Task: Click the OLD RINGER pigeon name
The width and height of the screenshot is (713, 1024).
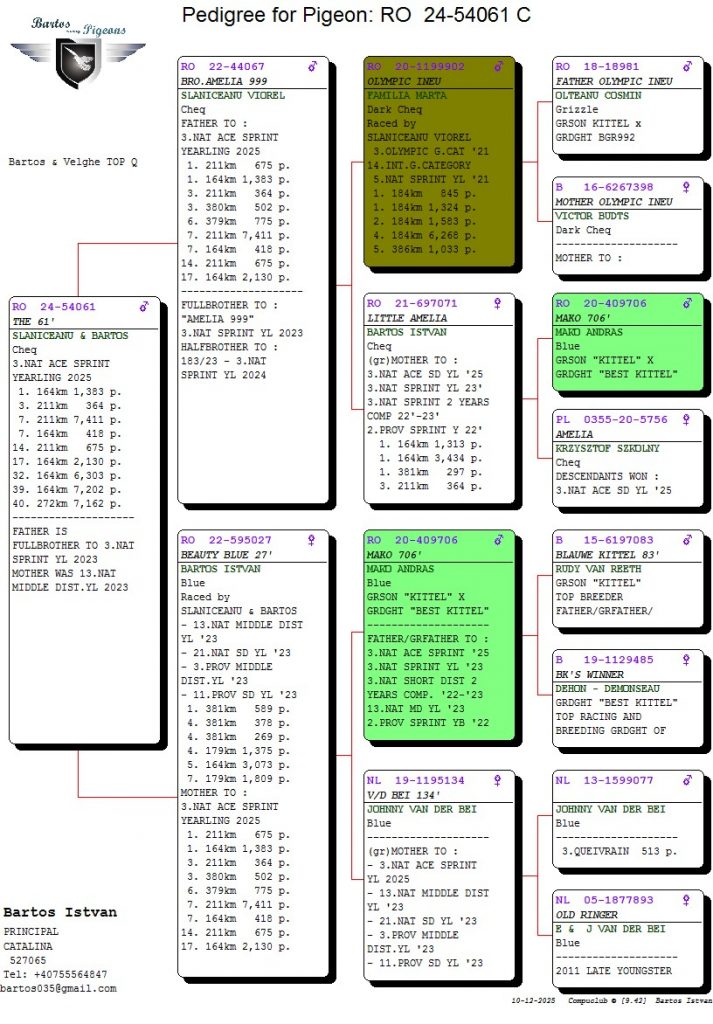Action: point(587,914)
